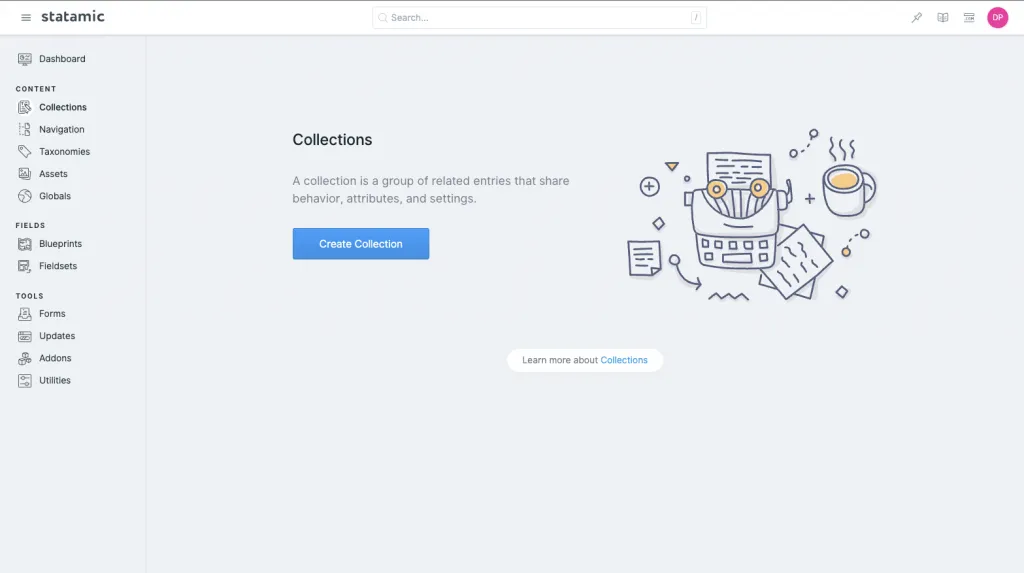Viewport: 1024px width, 573px height.
Task: Open the DP user avatar menu
Action: tap(997, 18)
